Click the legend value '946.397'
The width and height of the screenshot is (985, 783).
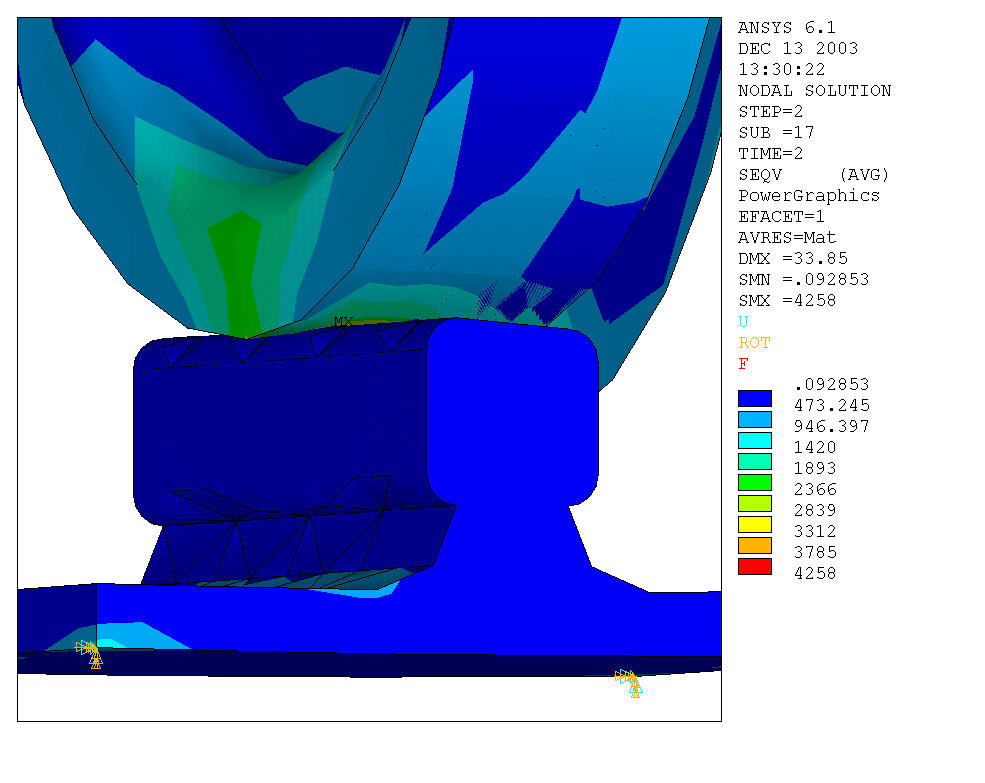tap(832, 426)
